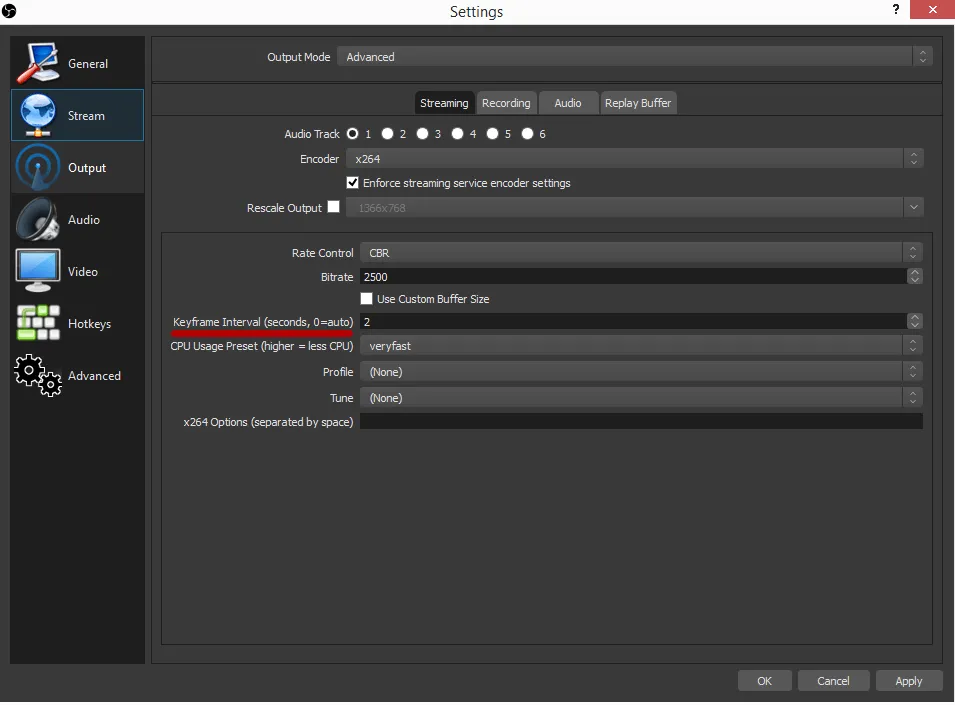The height and width of the screenshot is (705, 955).
Task: Open the Profile dropdown
Action: pyautogui.click(x=641, y=372)
